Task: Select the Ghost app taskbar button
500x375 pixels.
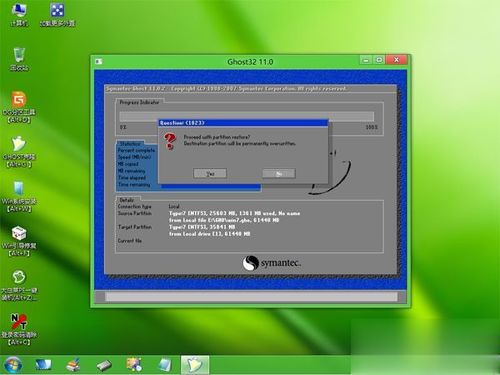Action: coord(195,365)
